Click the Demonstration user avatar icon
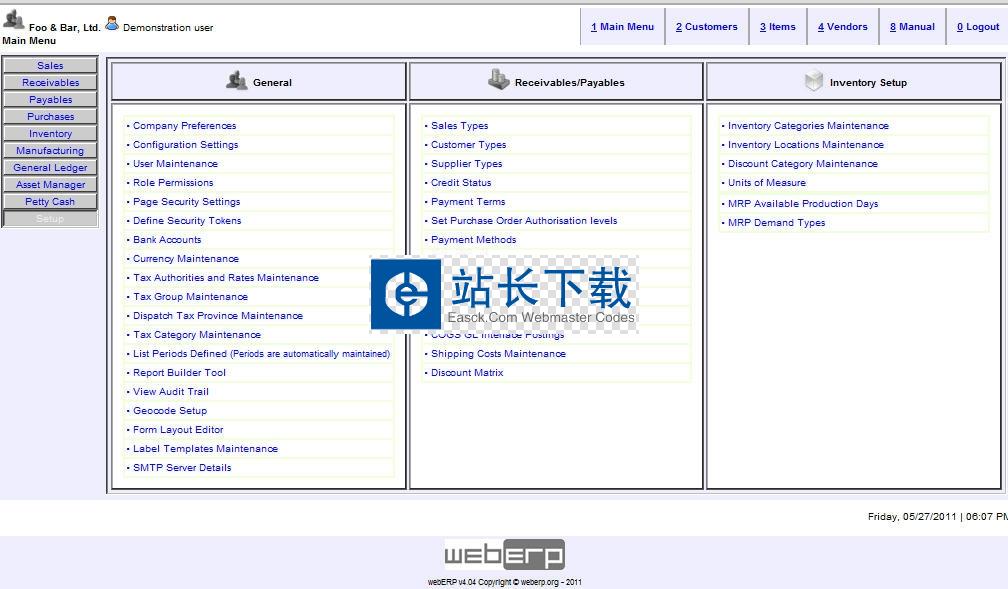This screenshot has width=1008, height=589. point(112,24)
